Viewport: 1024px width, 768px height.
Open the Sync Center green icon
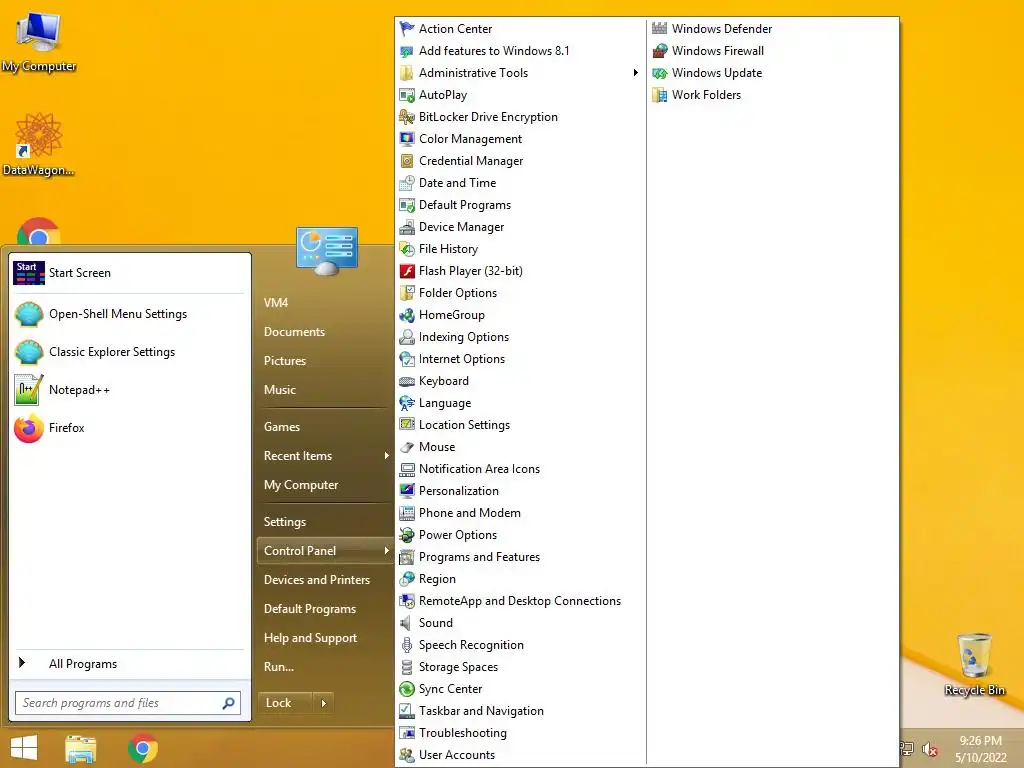pyautogui.click(x=407, y=689)
